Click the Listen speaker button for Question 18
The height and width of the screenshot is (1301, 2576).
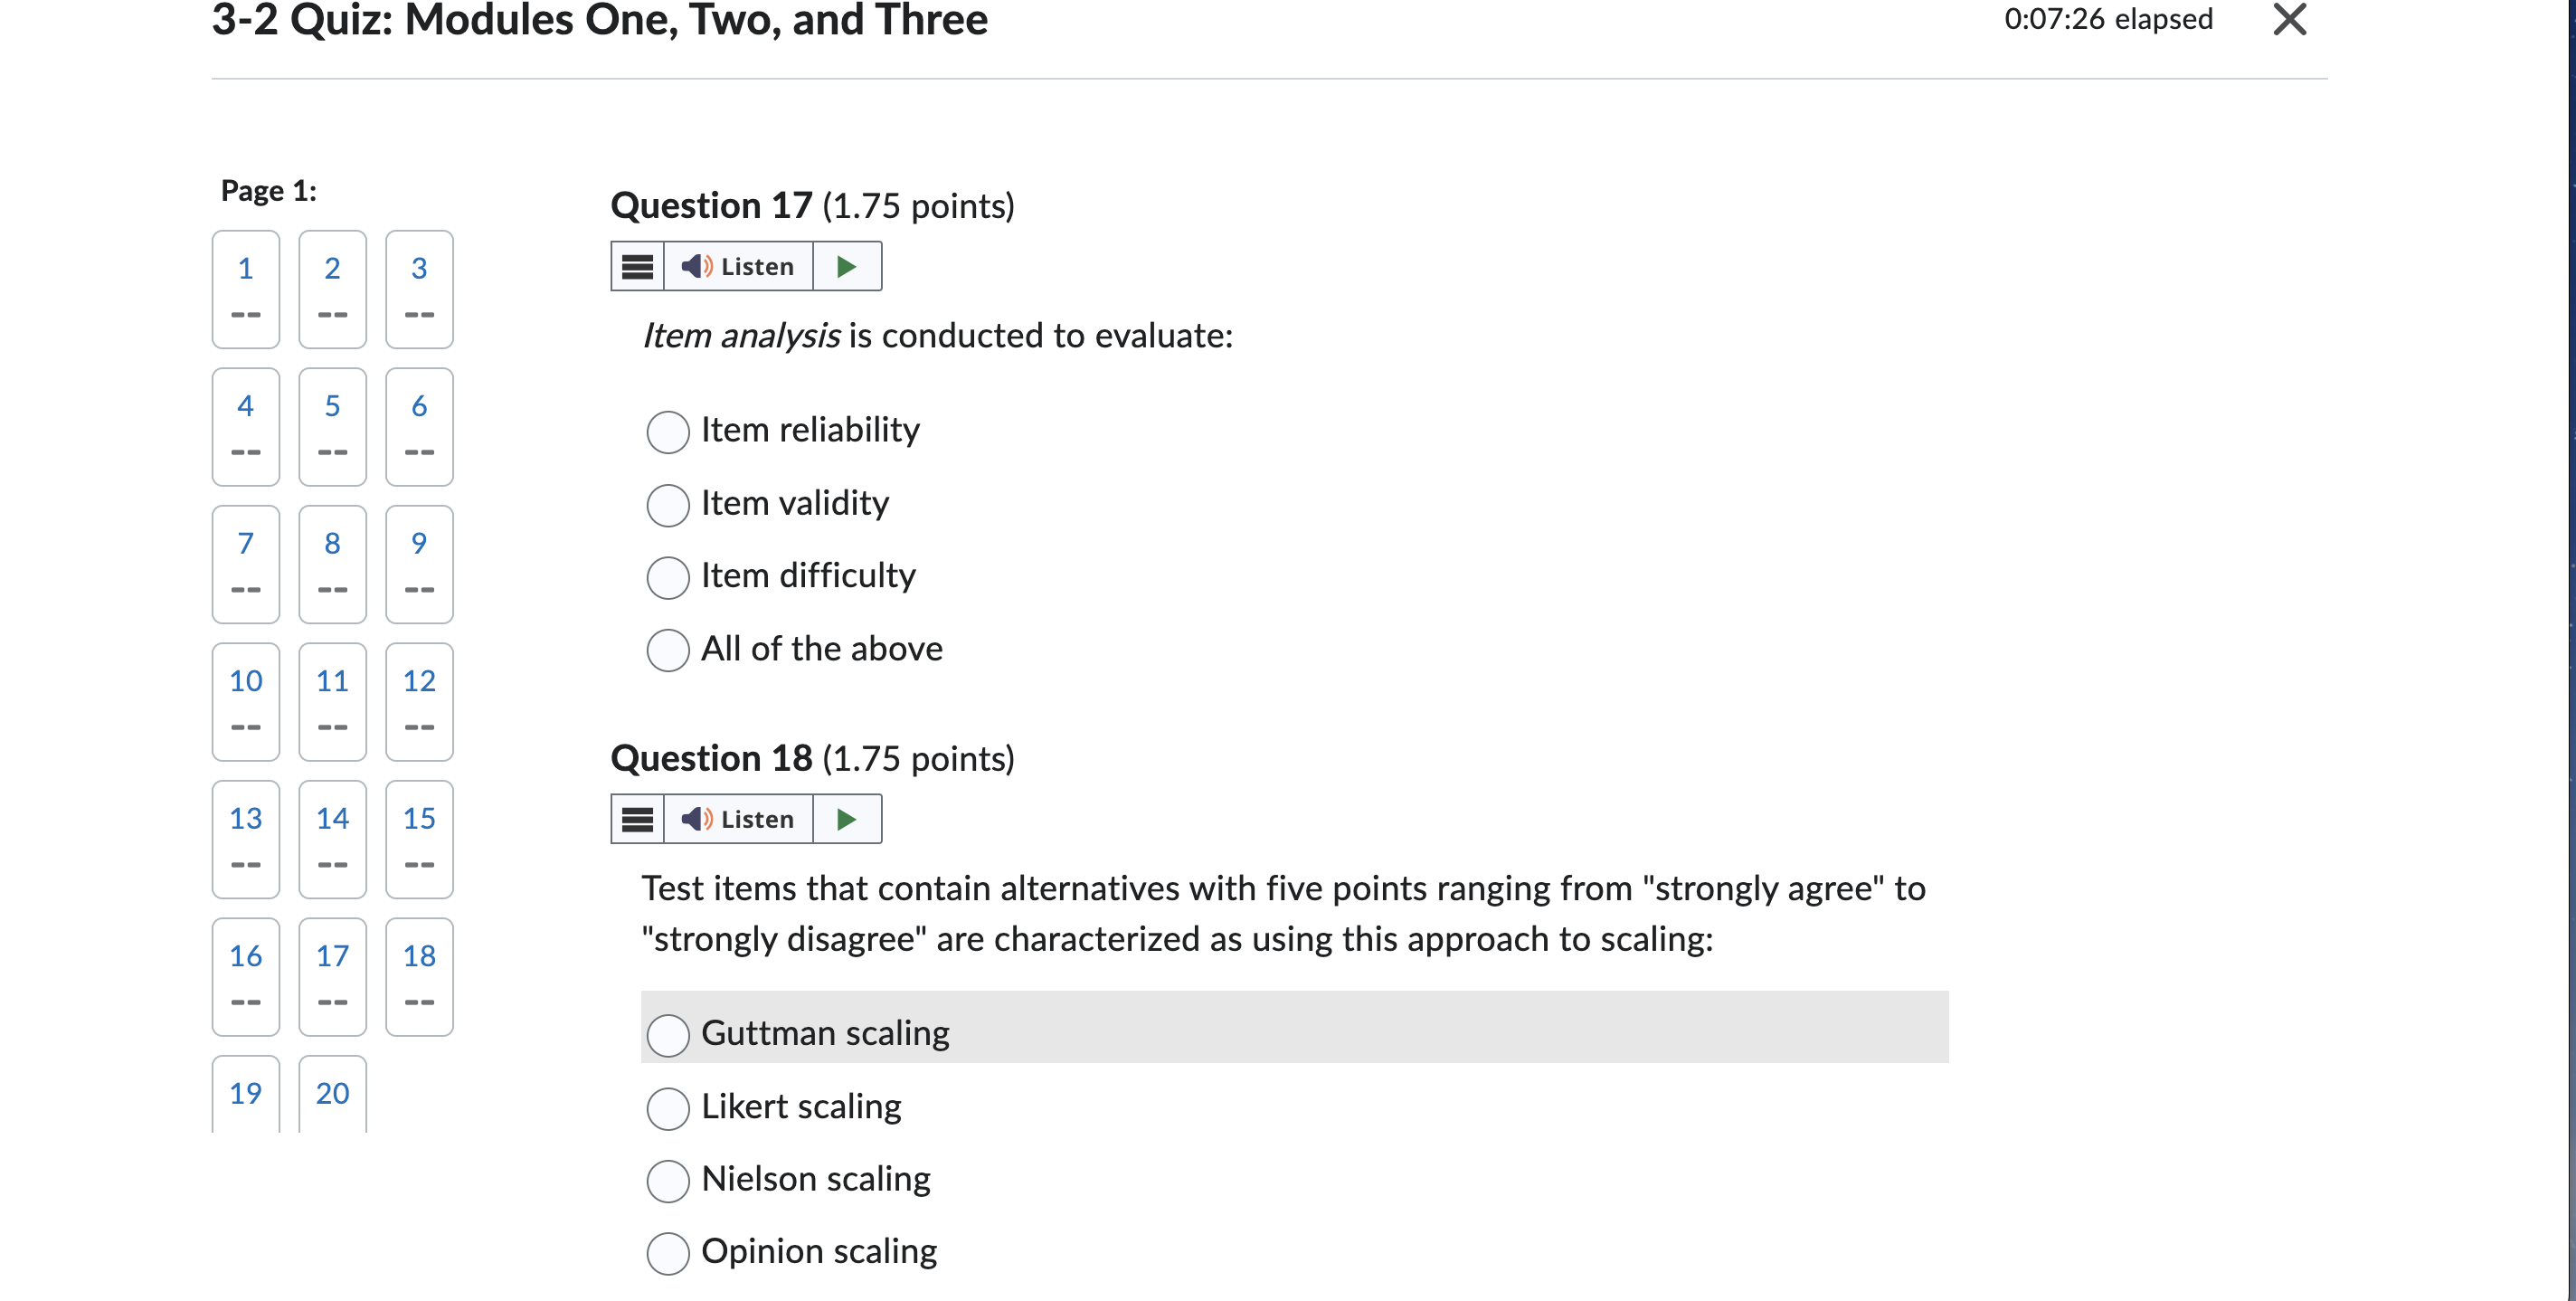[x=738, y=819]
